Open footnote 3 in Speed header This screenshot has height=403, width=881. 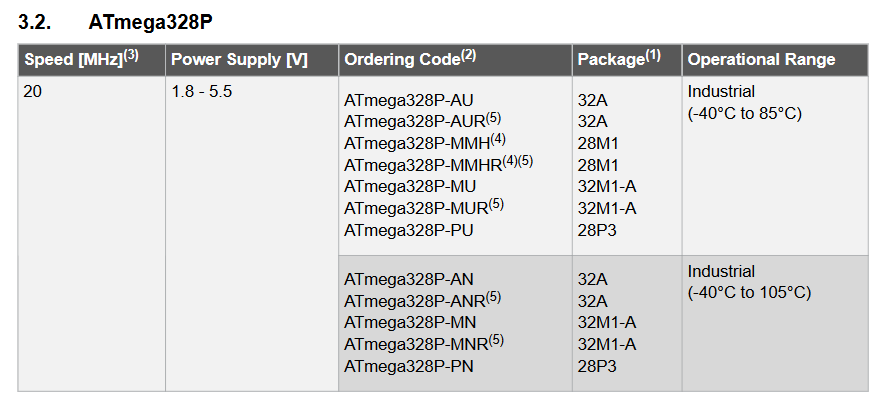131,55
